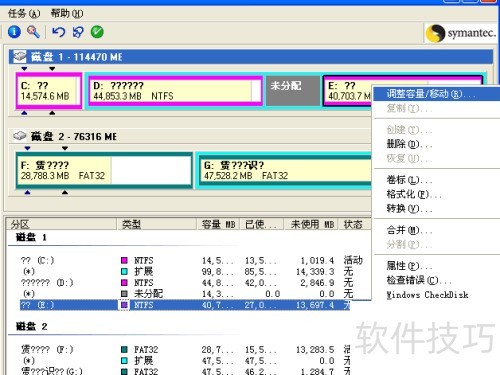The image size is (500, 375).
Task: Click the 容量 MB column header
Action: coord(218,224)
